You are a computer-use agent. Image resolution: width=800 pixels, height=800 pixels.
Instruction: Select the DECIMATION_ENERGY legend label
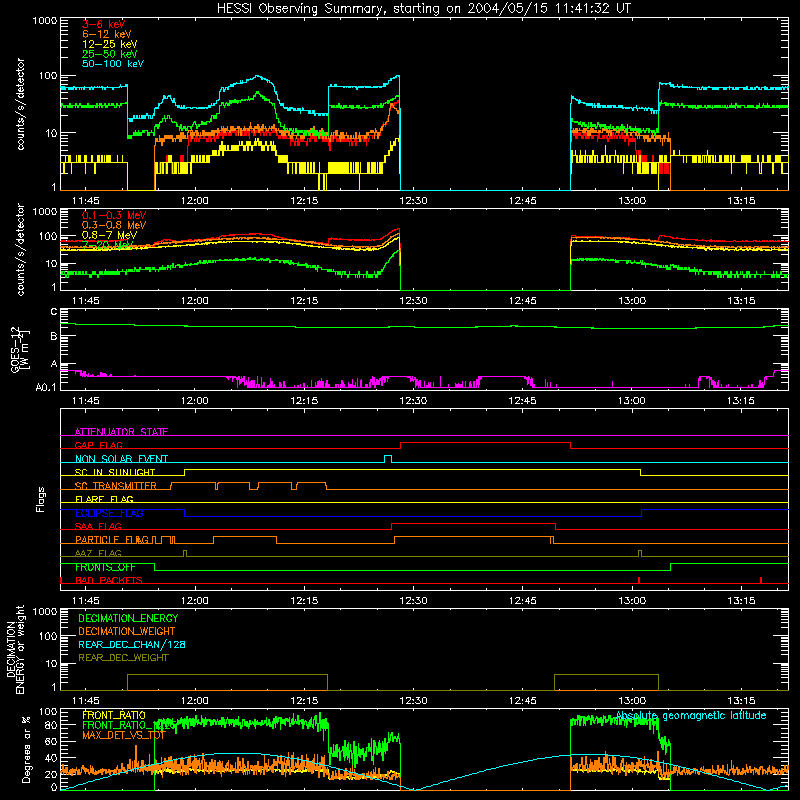point(128,618)
